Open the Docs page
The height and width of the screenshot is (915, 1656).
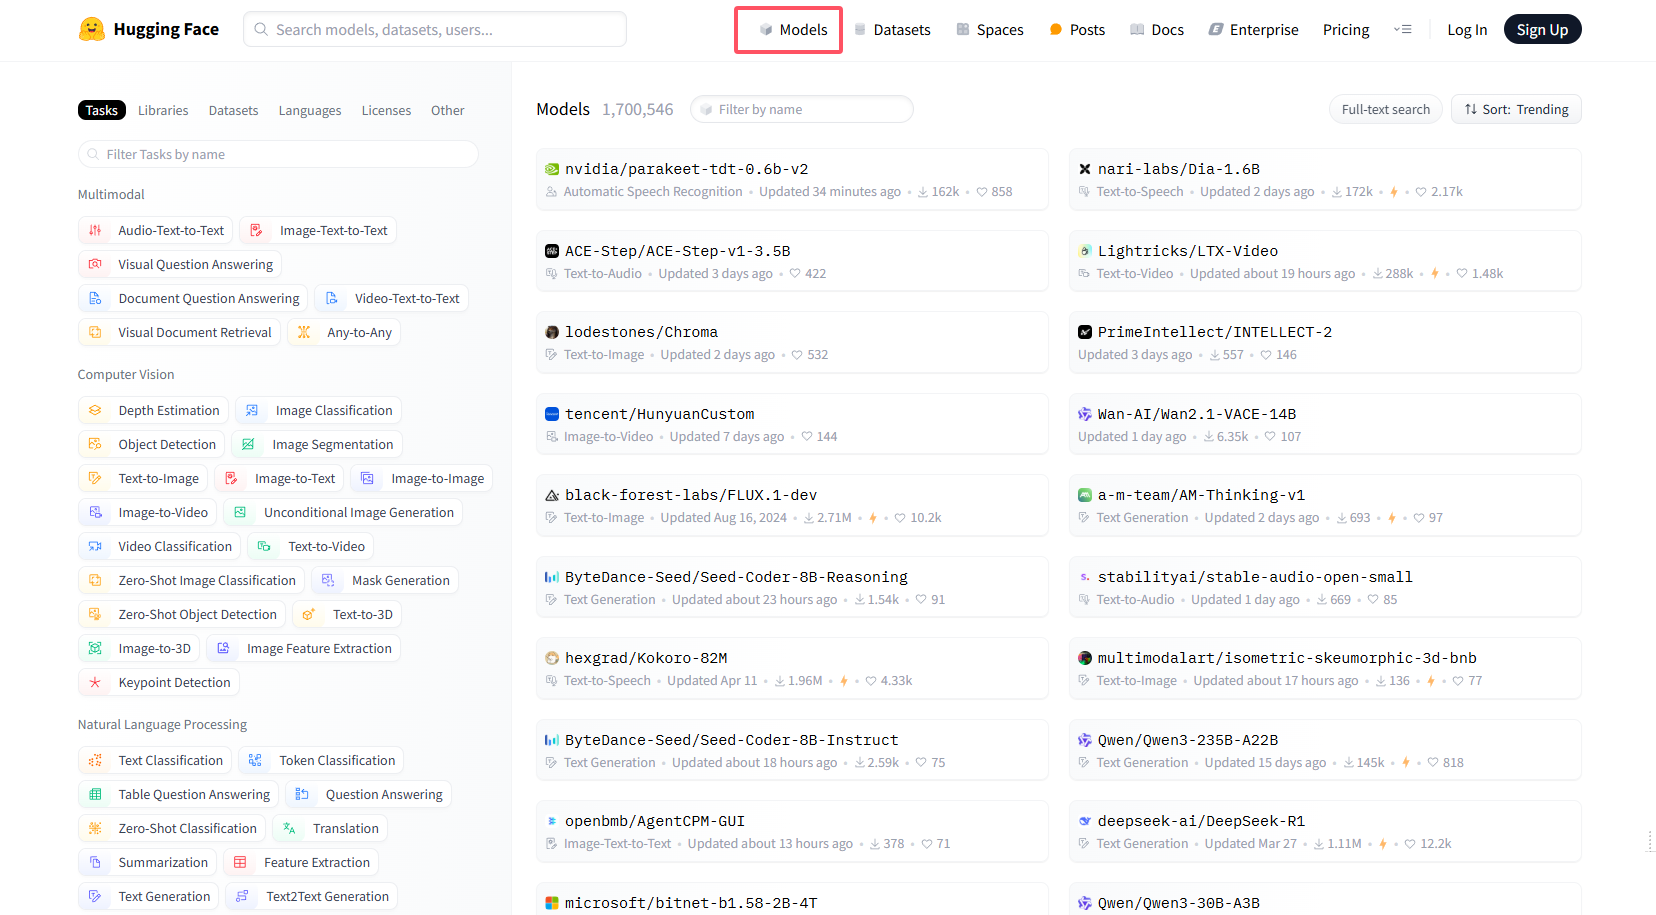1157,30
